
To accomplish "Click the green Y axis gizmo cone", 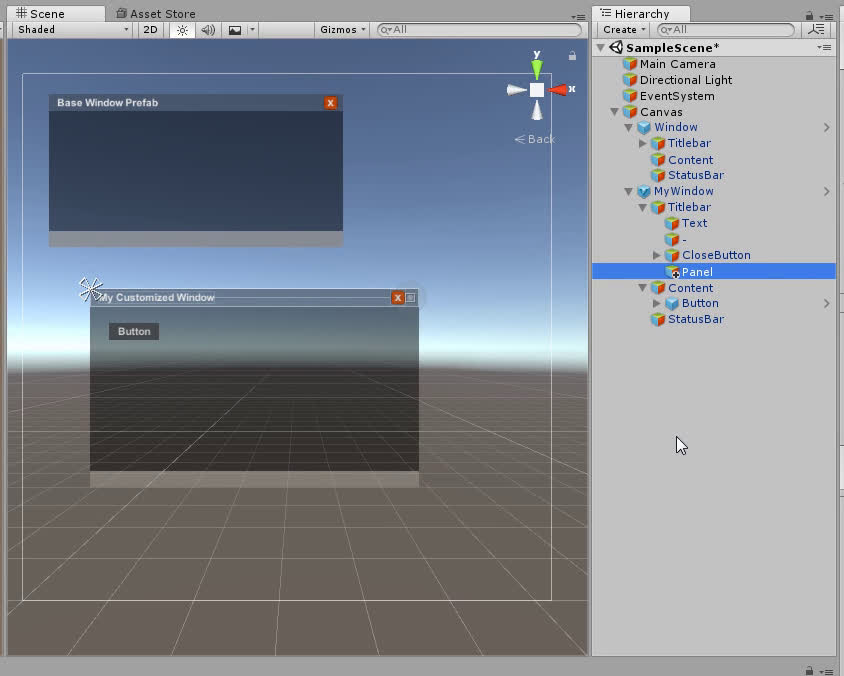I will (x=537, y=69).
